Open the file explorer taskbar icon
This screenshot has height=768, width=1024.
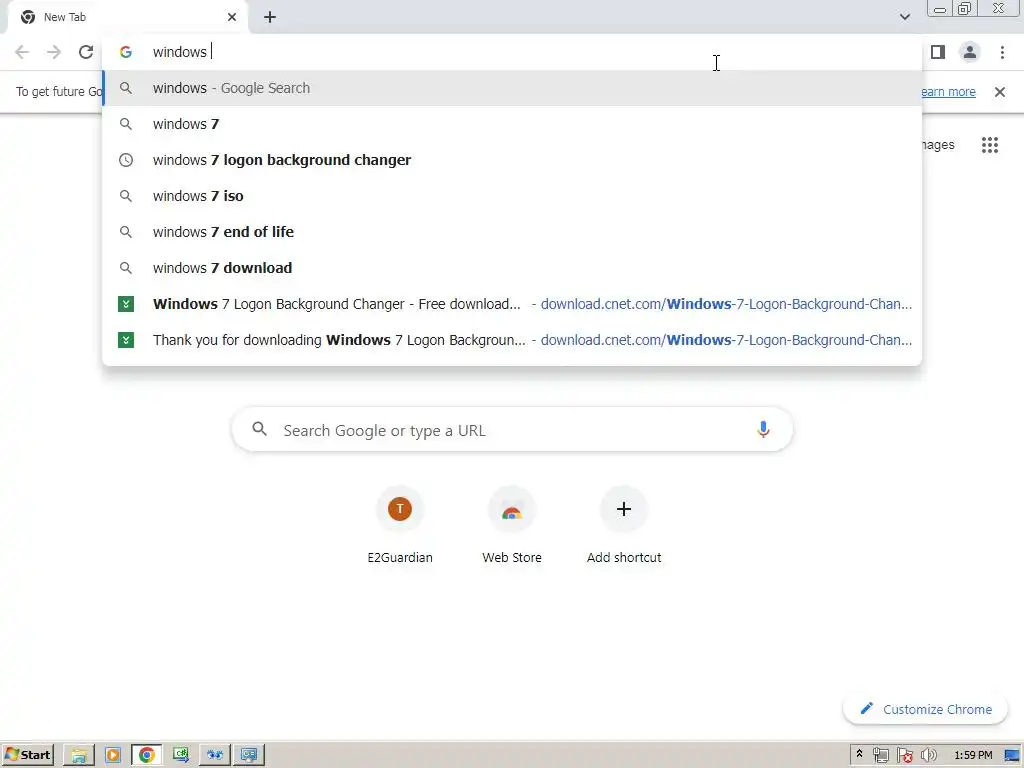[79, 756]
